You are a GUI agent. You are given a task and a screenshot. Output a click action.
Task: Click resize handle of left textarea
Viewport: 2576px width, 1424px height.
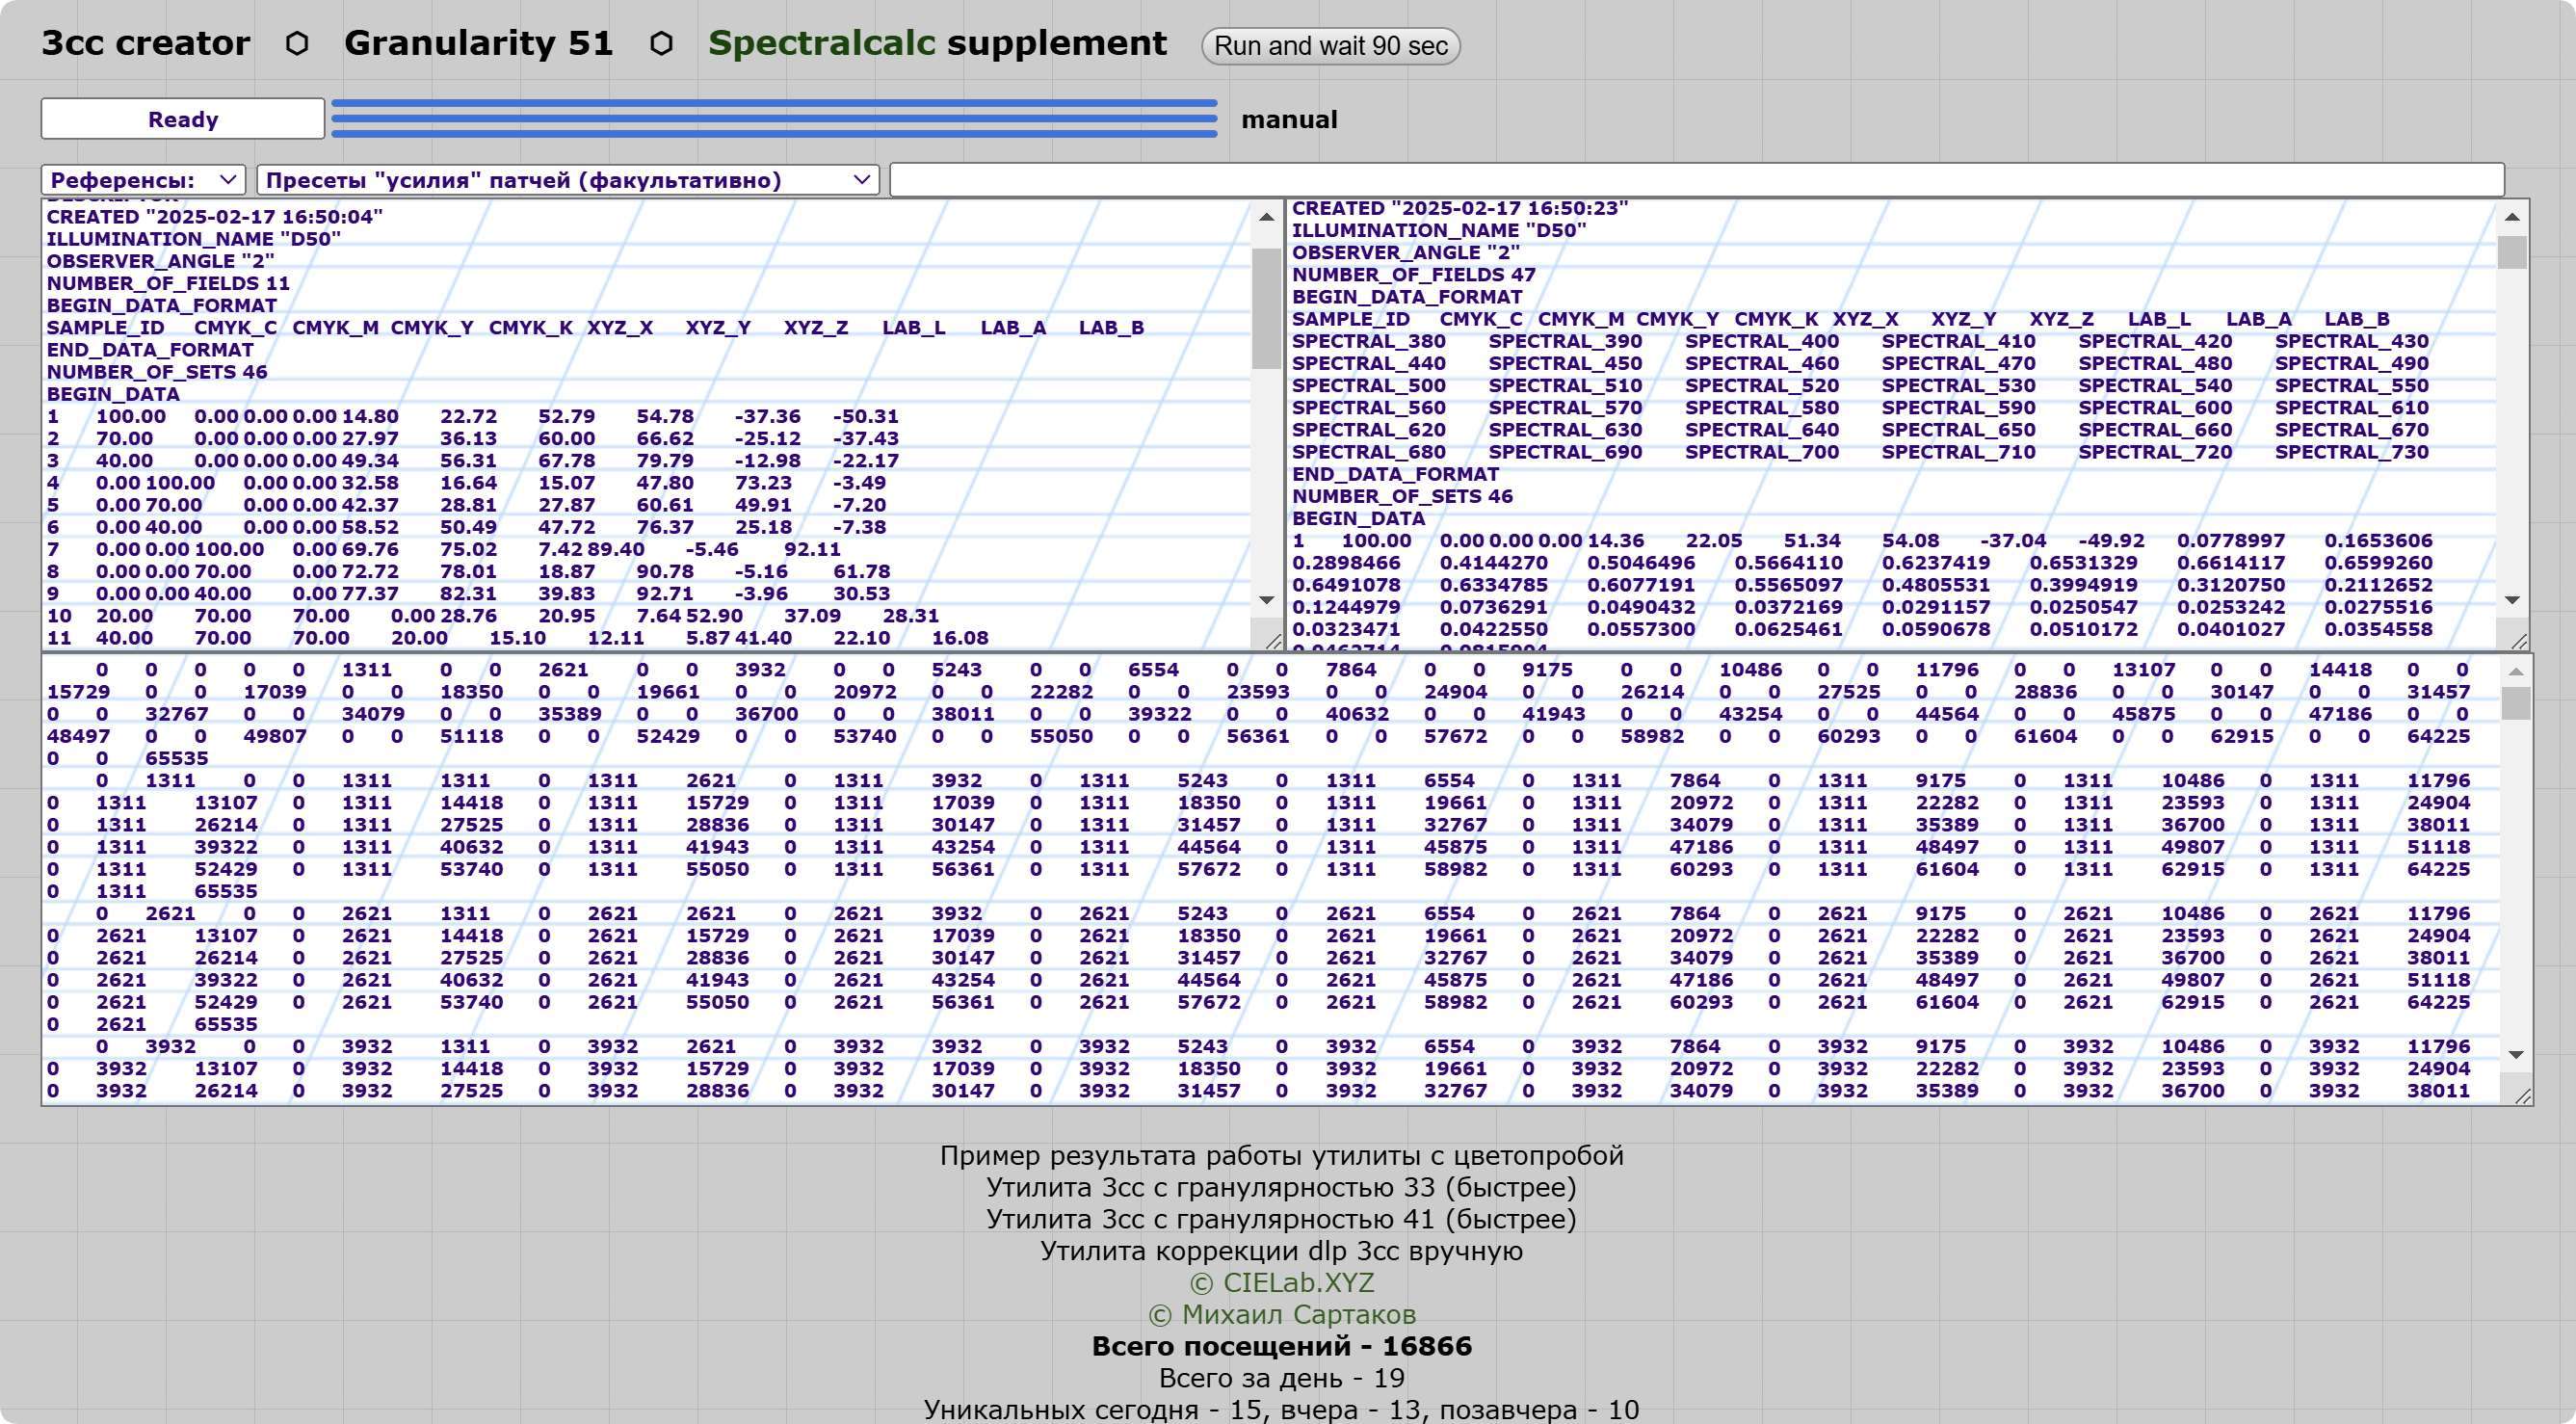pos(1273,641)
